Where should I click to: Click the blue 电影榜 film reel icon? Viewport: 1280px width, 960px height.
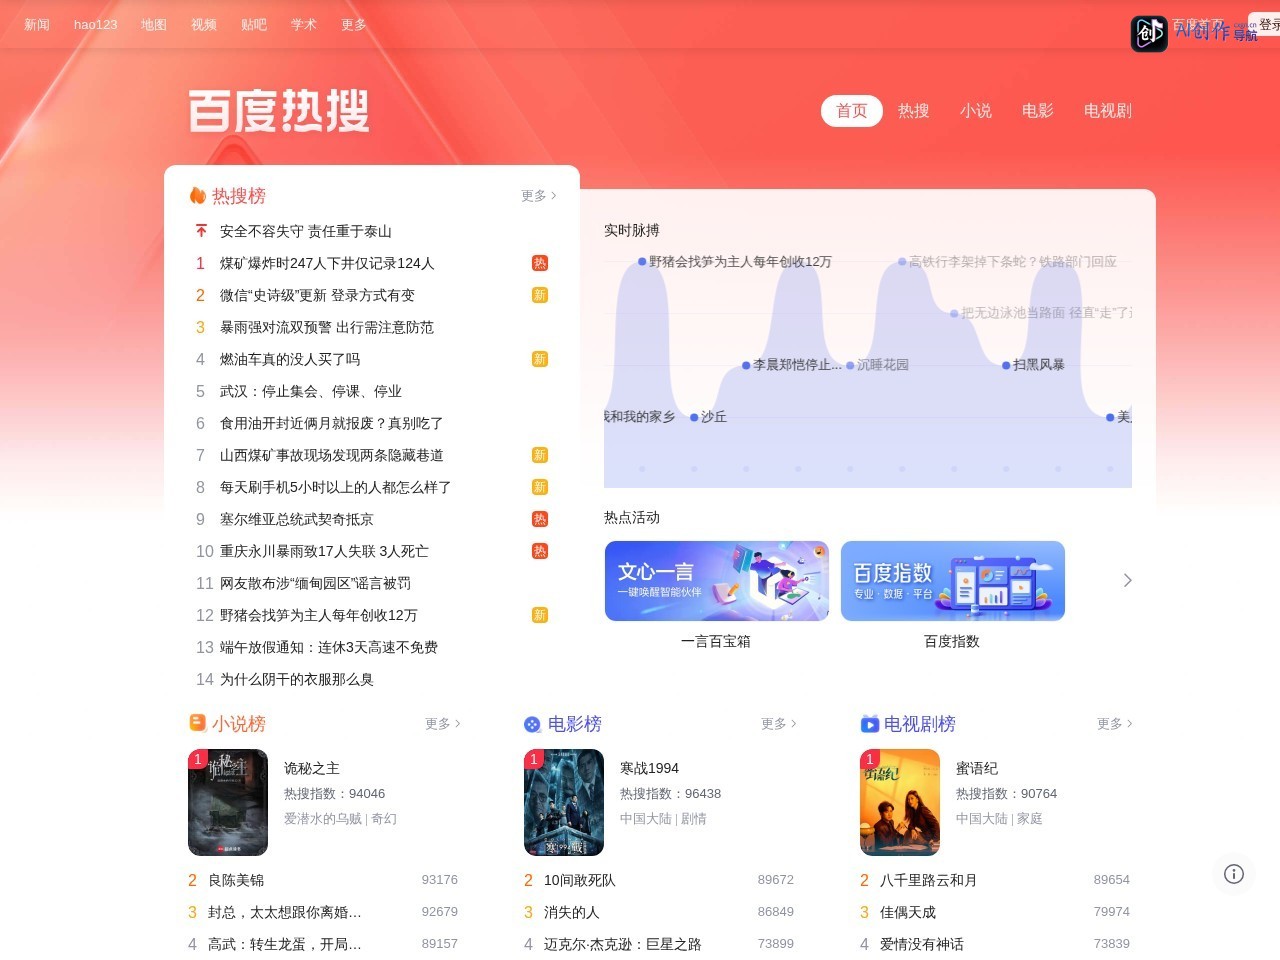tap(533, 724)
